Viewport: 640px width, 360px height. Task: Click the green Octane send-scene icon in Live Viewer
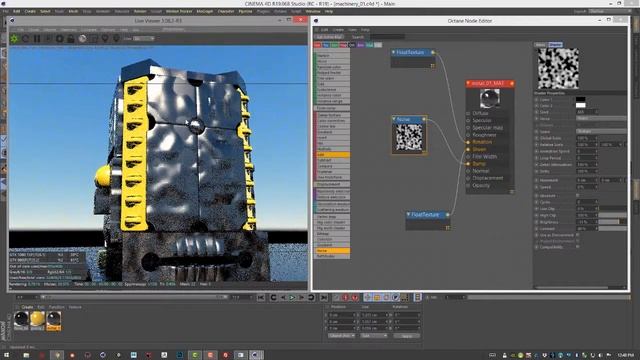coord(15,39)
